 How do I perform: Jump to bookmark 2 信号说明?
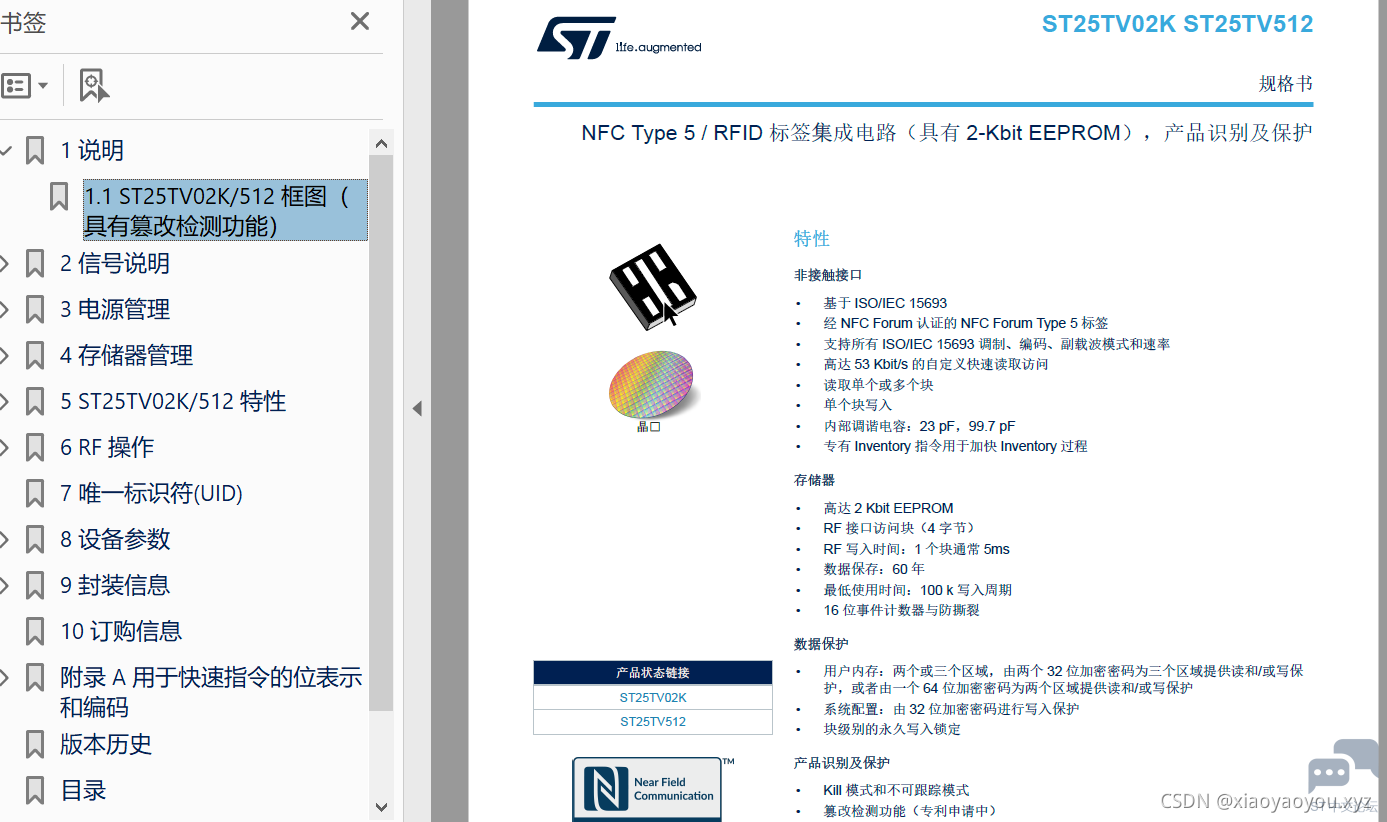point(115,264)
